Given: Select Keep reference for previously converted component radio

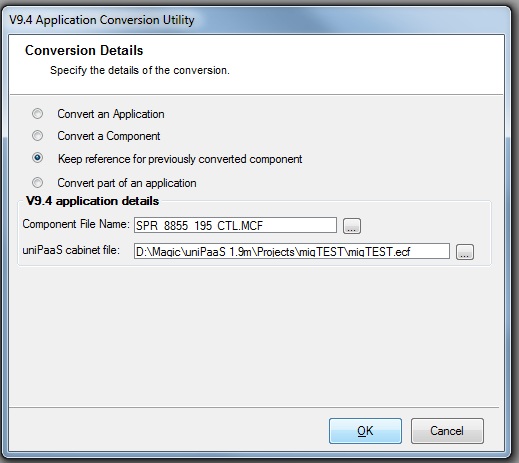Looking at the screenshot, I should coord(37,157).
